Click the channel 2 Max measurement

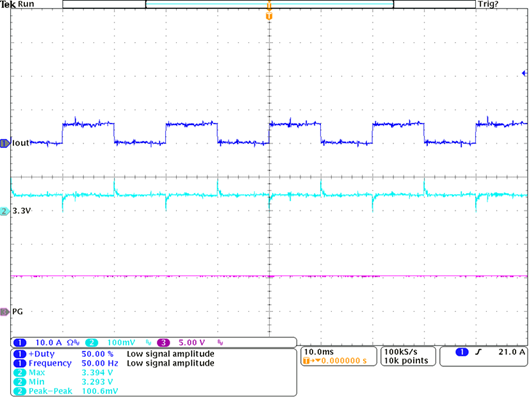[x=63, y=373]
